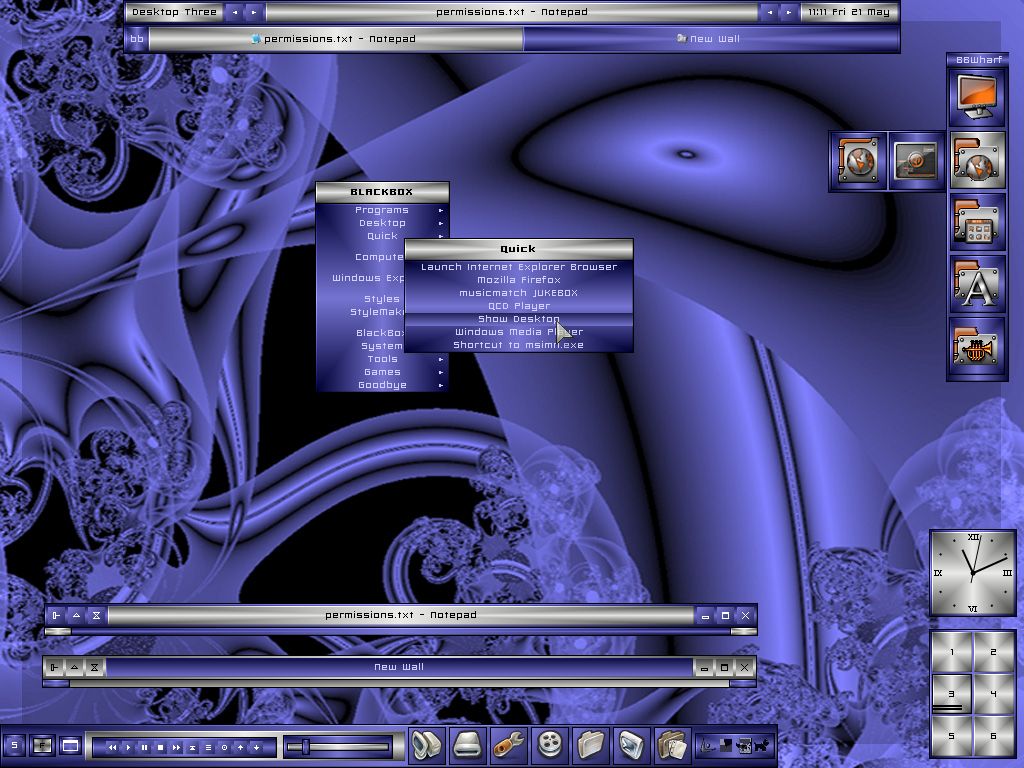
Task: Click the media player thumbnail beside the dock
Action: 915,160
